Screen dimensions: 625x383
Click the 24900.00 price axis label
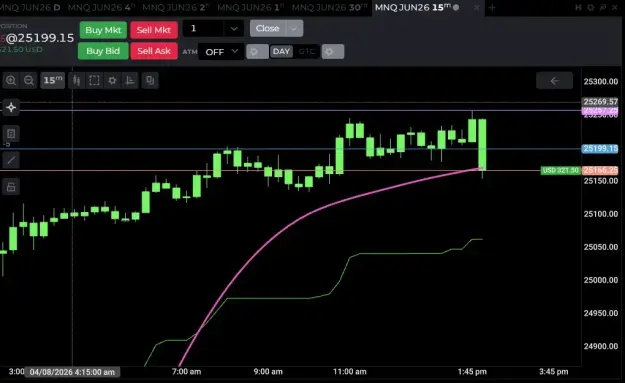click(601, 346)
